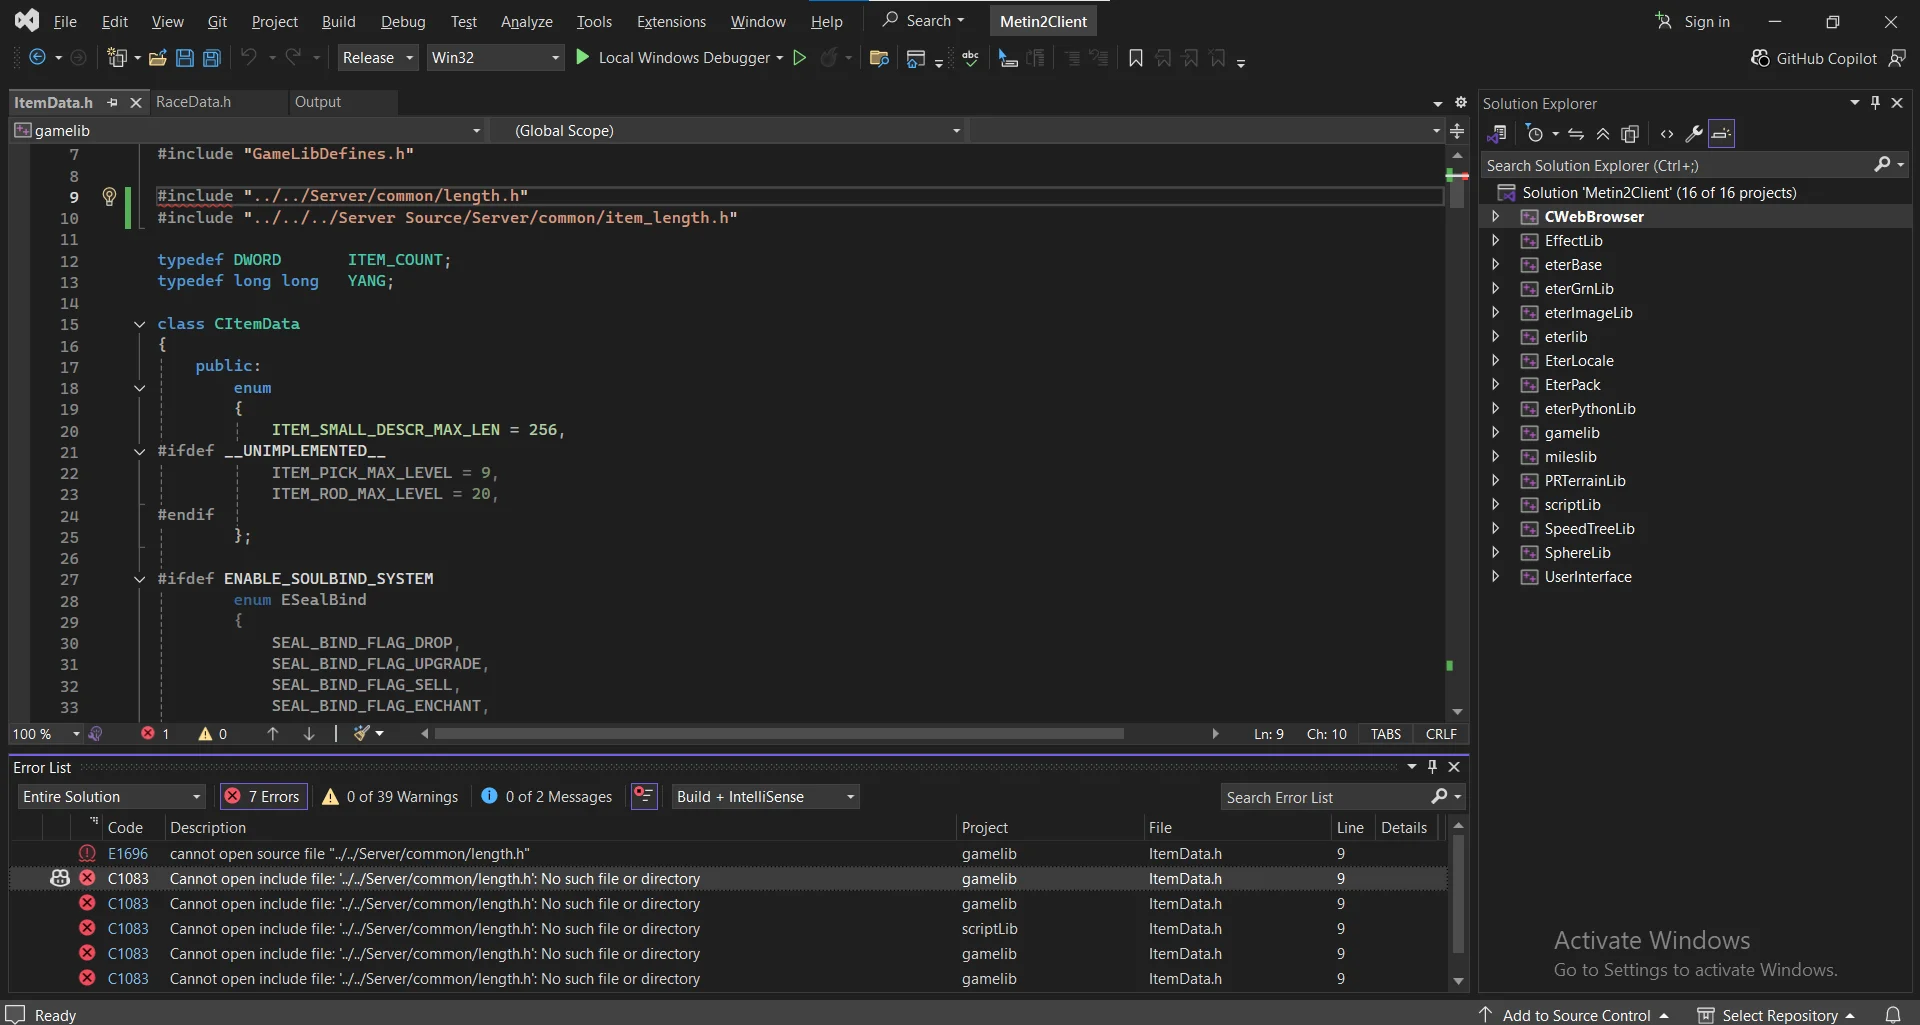Collapse the #ifdef ENABLE_SOULBIND_SYSTEM block
Image resolution: width=1920 pixels, height=1025 pixels.
[140, 579]
